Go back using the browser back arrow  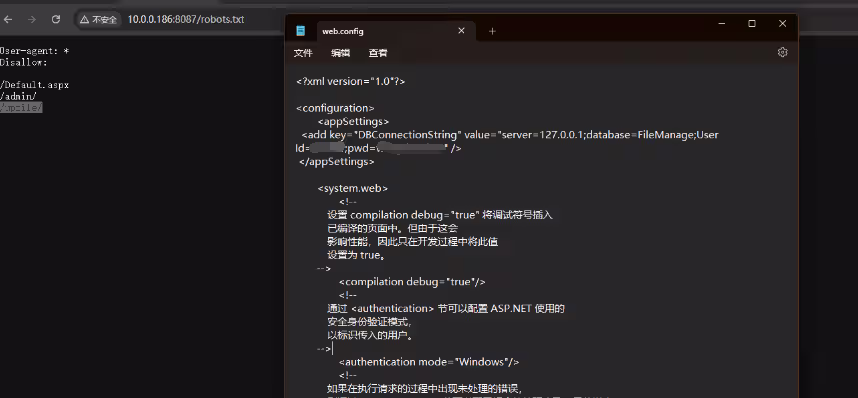point(8,19)
